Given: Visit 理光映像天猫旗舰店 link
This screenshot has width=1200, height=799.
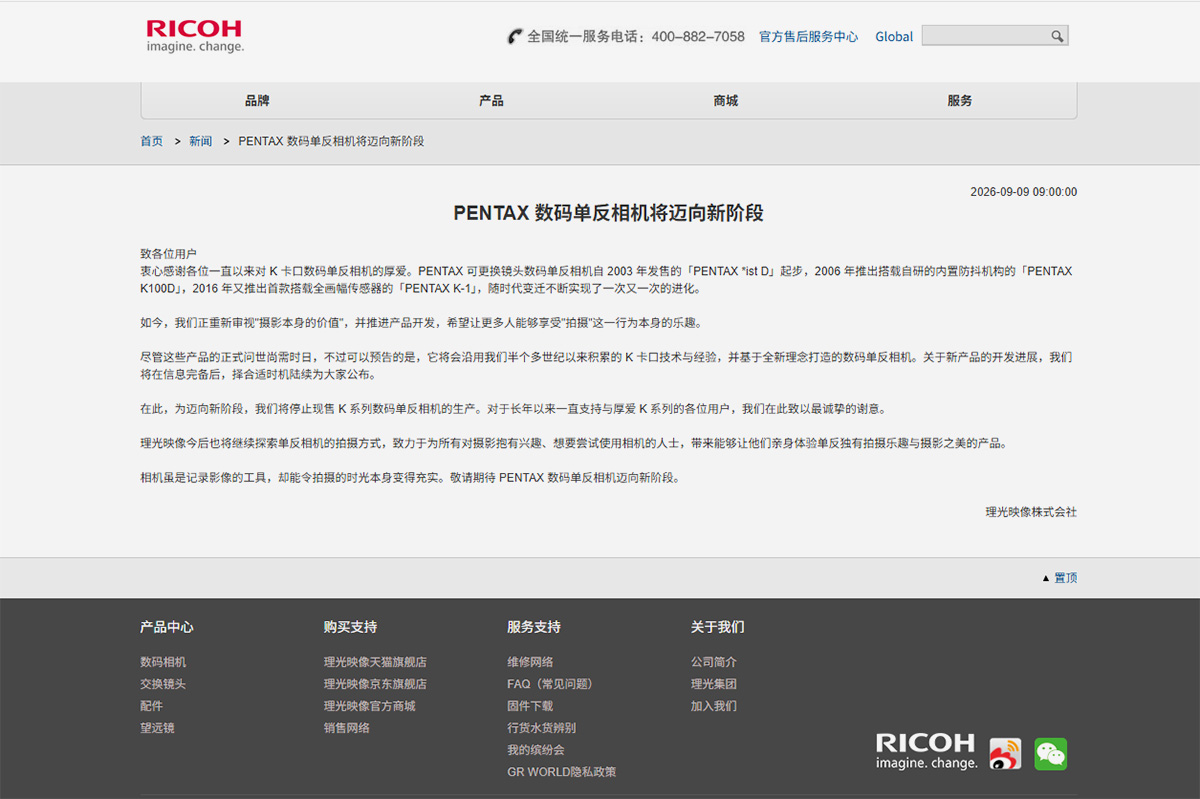Looking at the screenshot, I should click(x=375, y=662).
